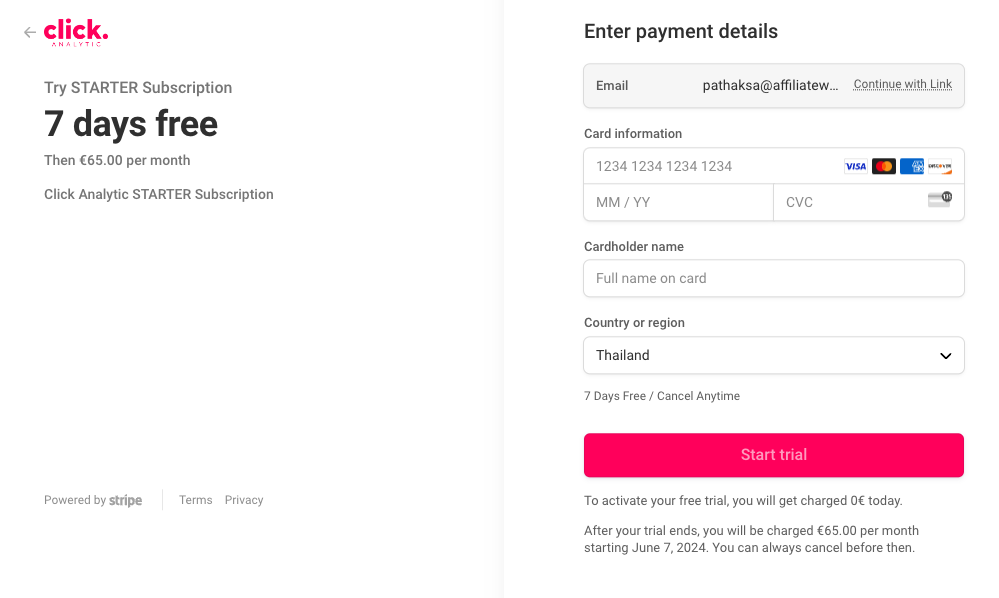Click the Mastercard icon
999x598 pixels.
[884, 166]
